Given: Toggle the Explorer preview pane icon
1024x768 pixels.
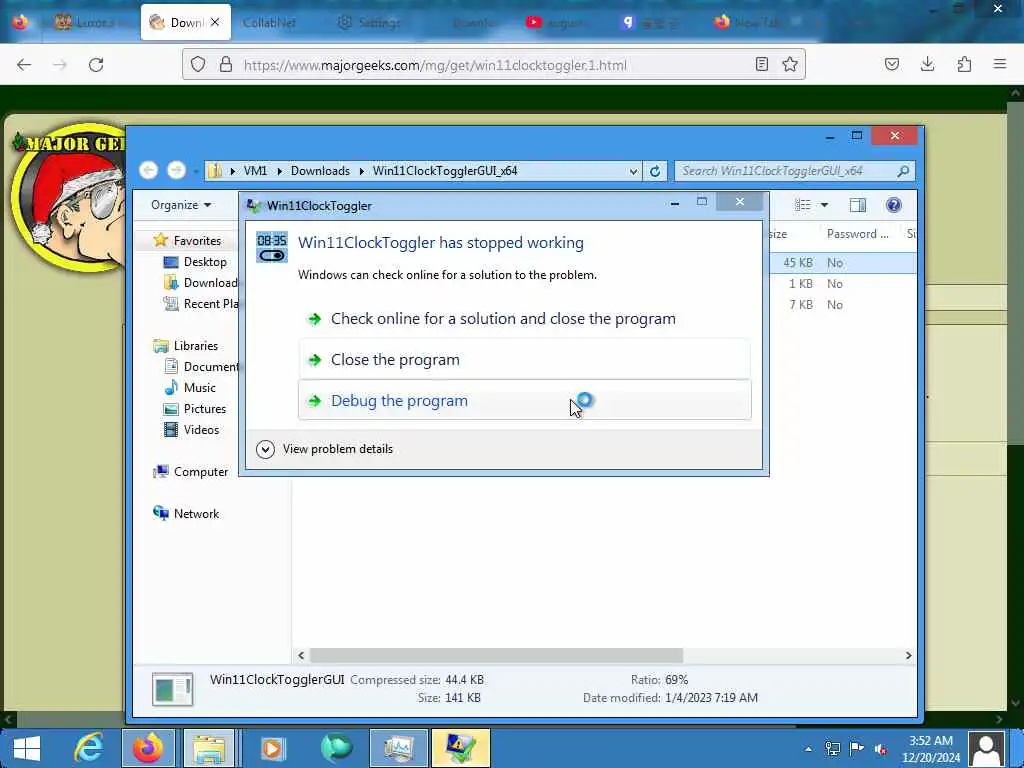Looking at the screenshot, I should tap(857, 205).
